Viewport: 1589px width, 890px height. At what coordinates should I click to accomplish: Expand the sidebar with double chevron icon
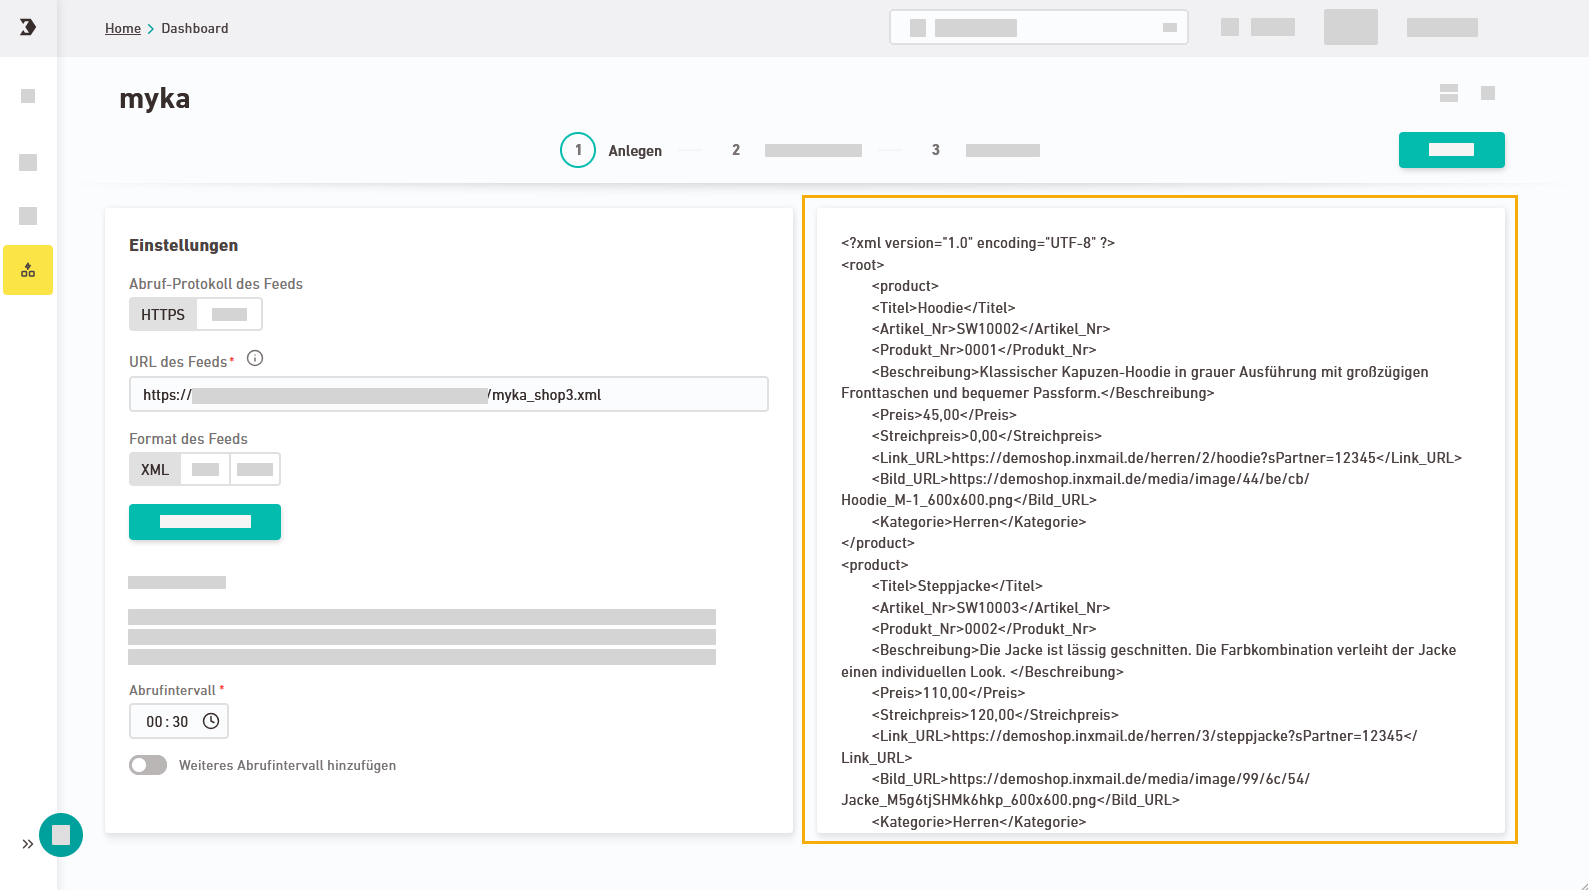(x=28, y=844)
